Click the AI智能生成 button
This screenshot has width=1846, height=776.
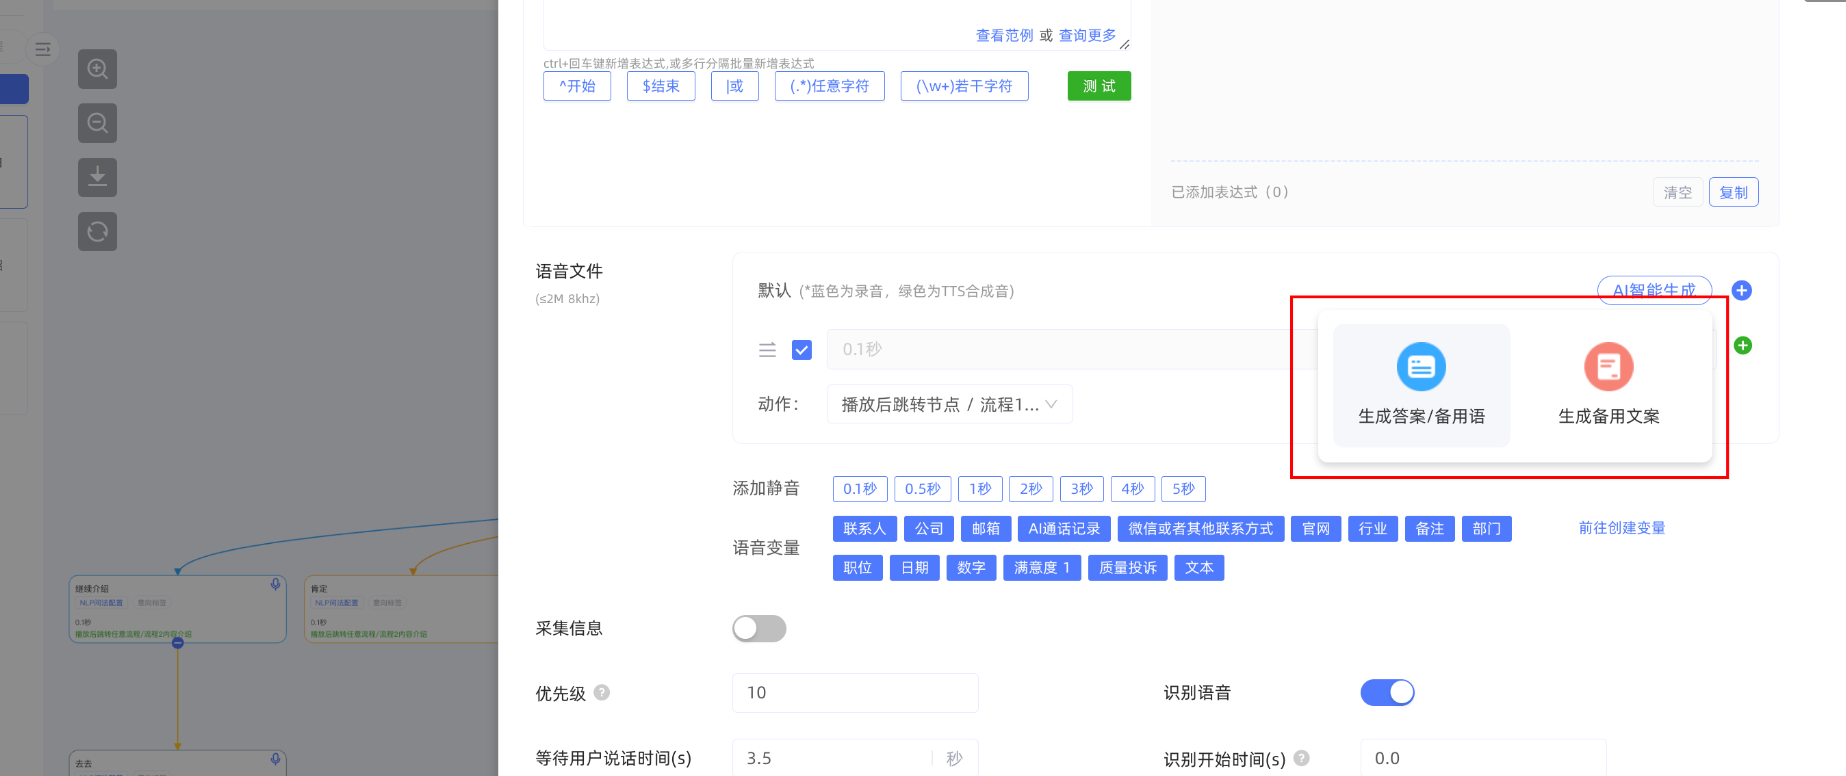pyautogui.click(x=1653, y=289)
